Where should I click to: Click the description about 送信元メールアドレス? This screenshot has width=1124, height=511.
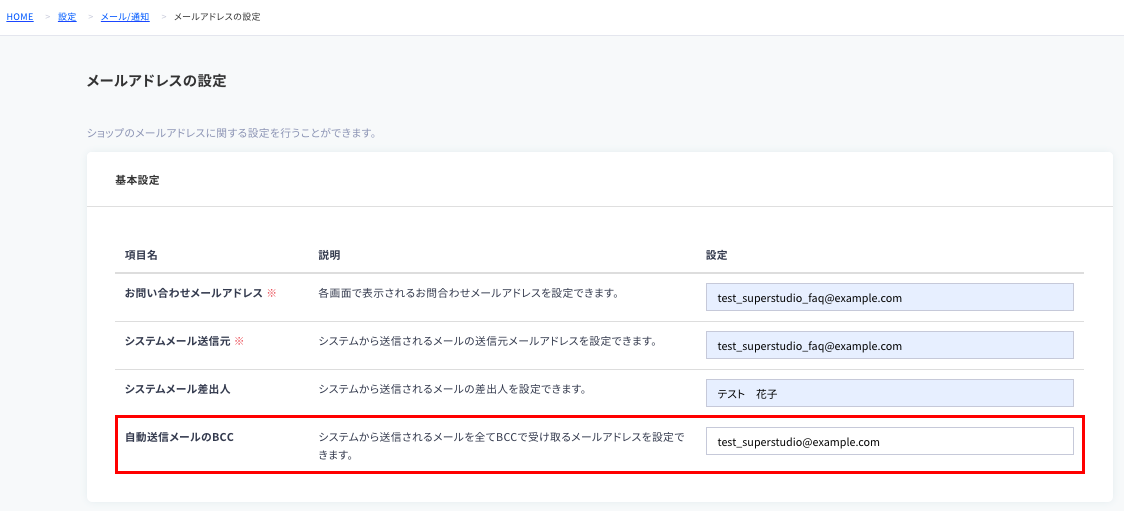coord(488,341)
